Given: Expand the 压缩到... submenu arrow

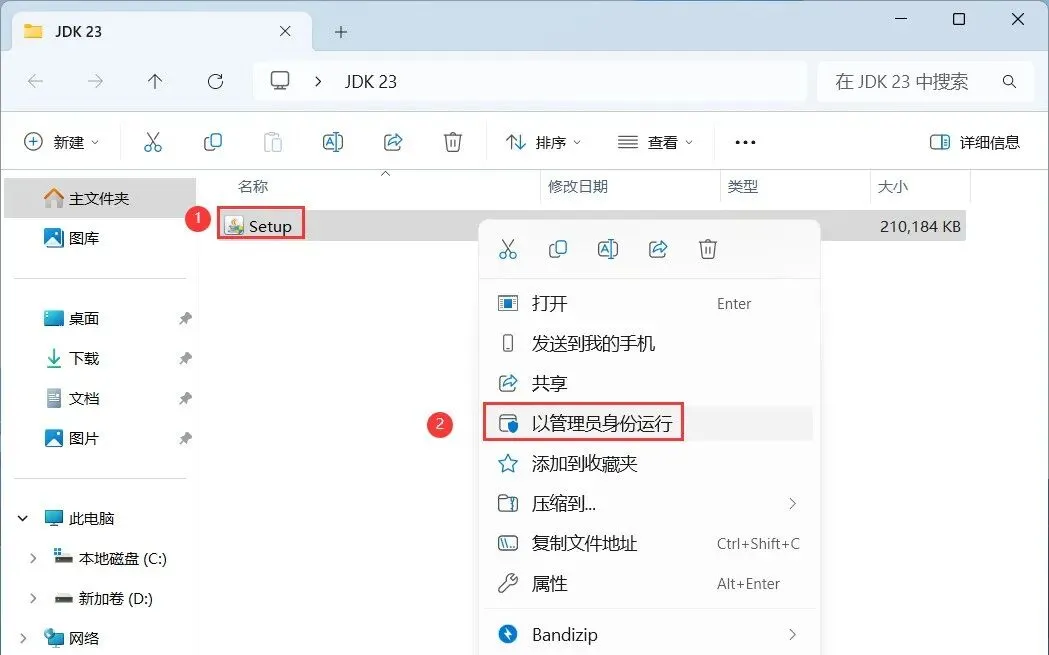Looking at the screenshot, I should tap(792, 504).
